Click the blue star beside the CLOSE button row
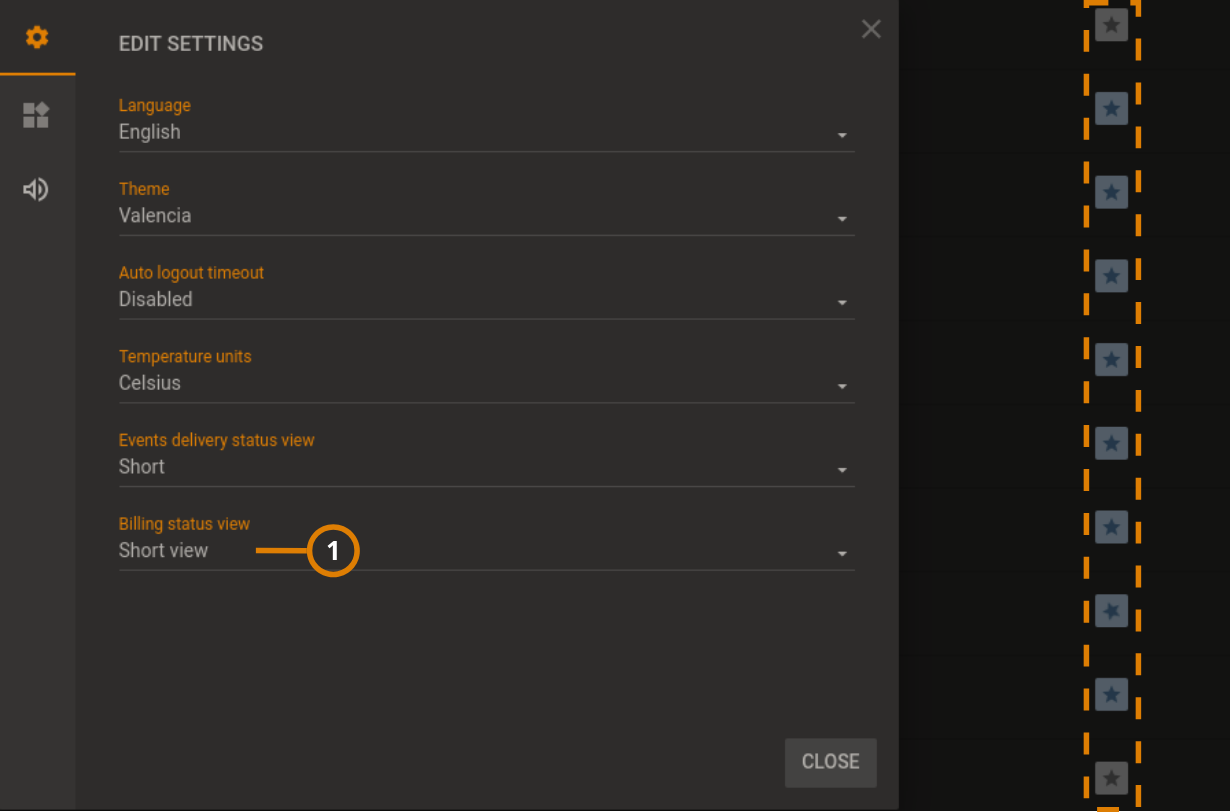The image size is (1230, 812). pos(1111,694)
